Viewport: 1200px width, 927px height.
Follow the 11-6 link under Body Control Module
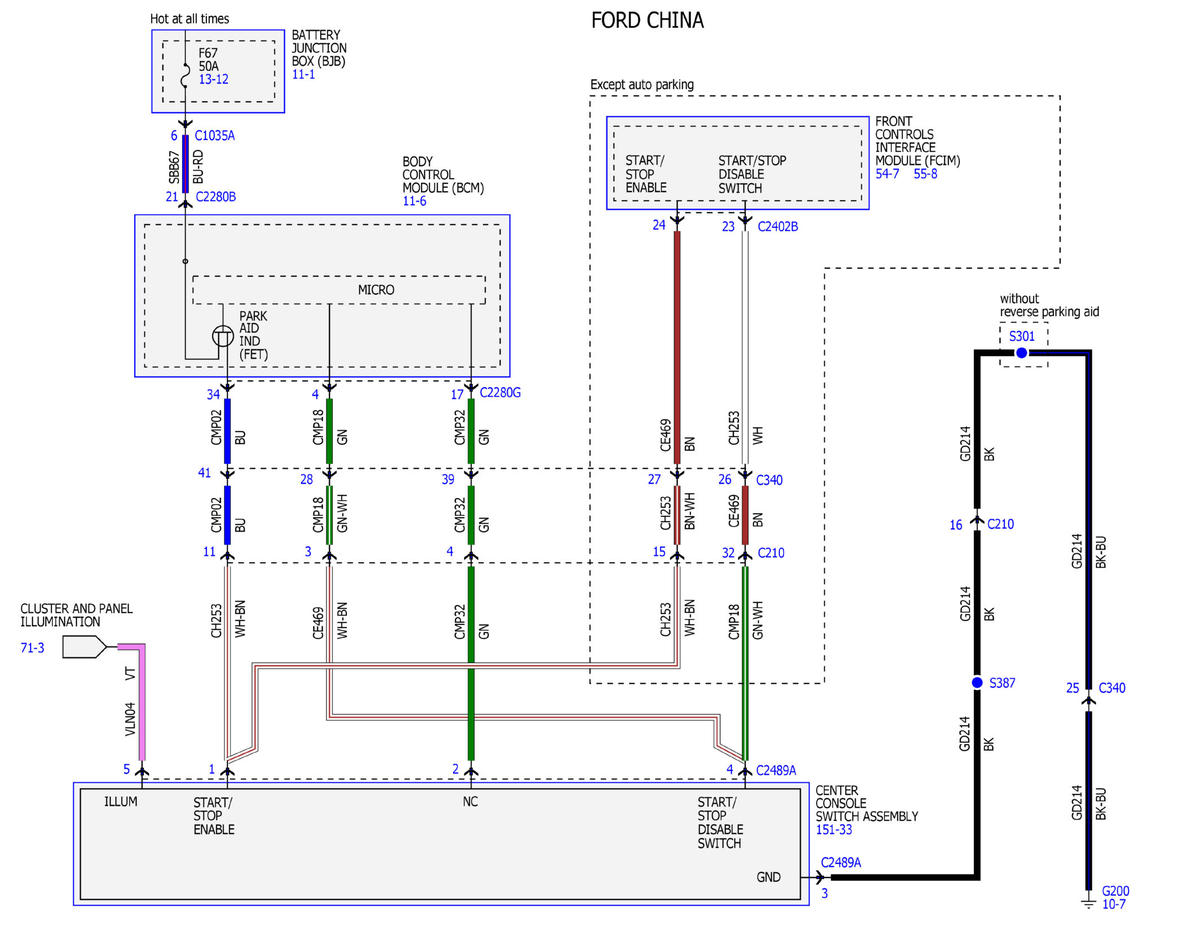click(415, 201)
